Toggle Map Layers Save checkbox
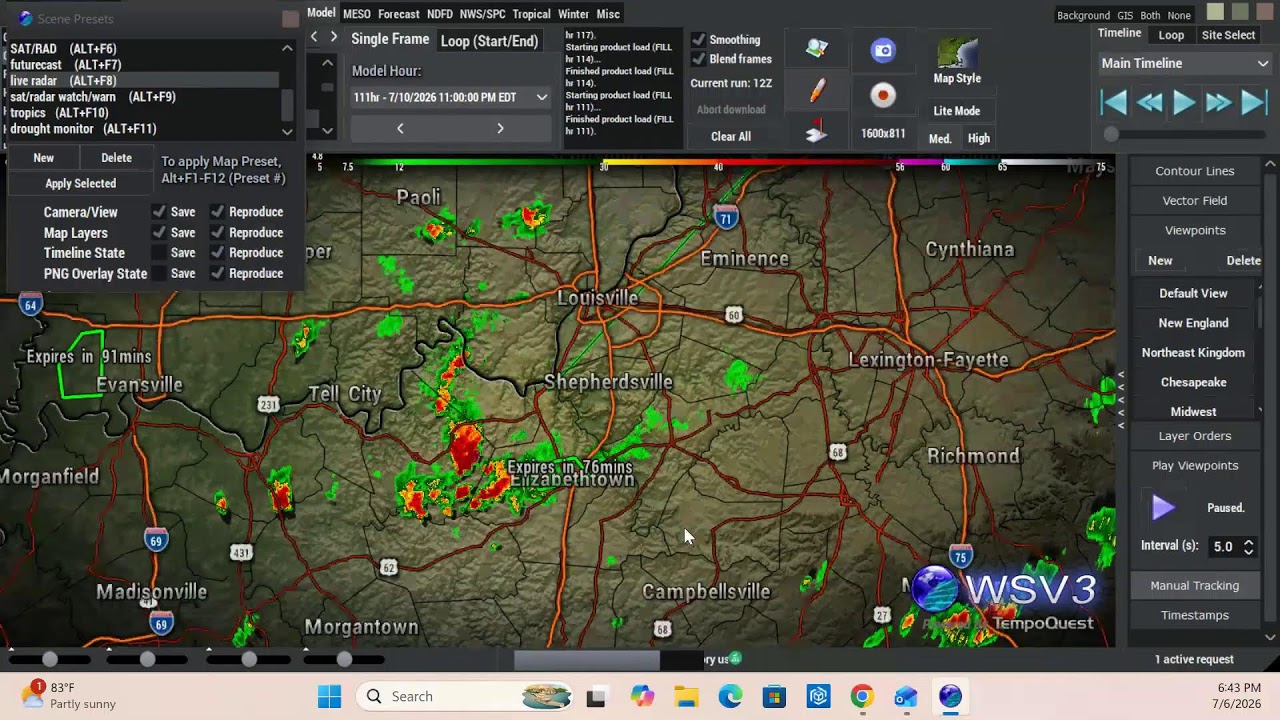The height and width of the screenshot is (720, 1280). [x=158, y=232]
